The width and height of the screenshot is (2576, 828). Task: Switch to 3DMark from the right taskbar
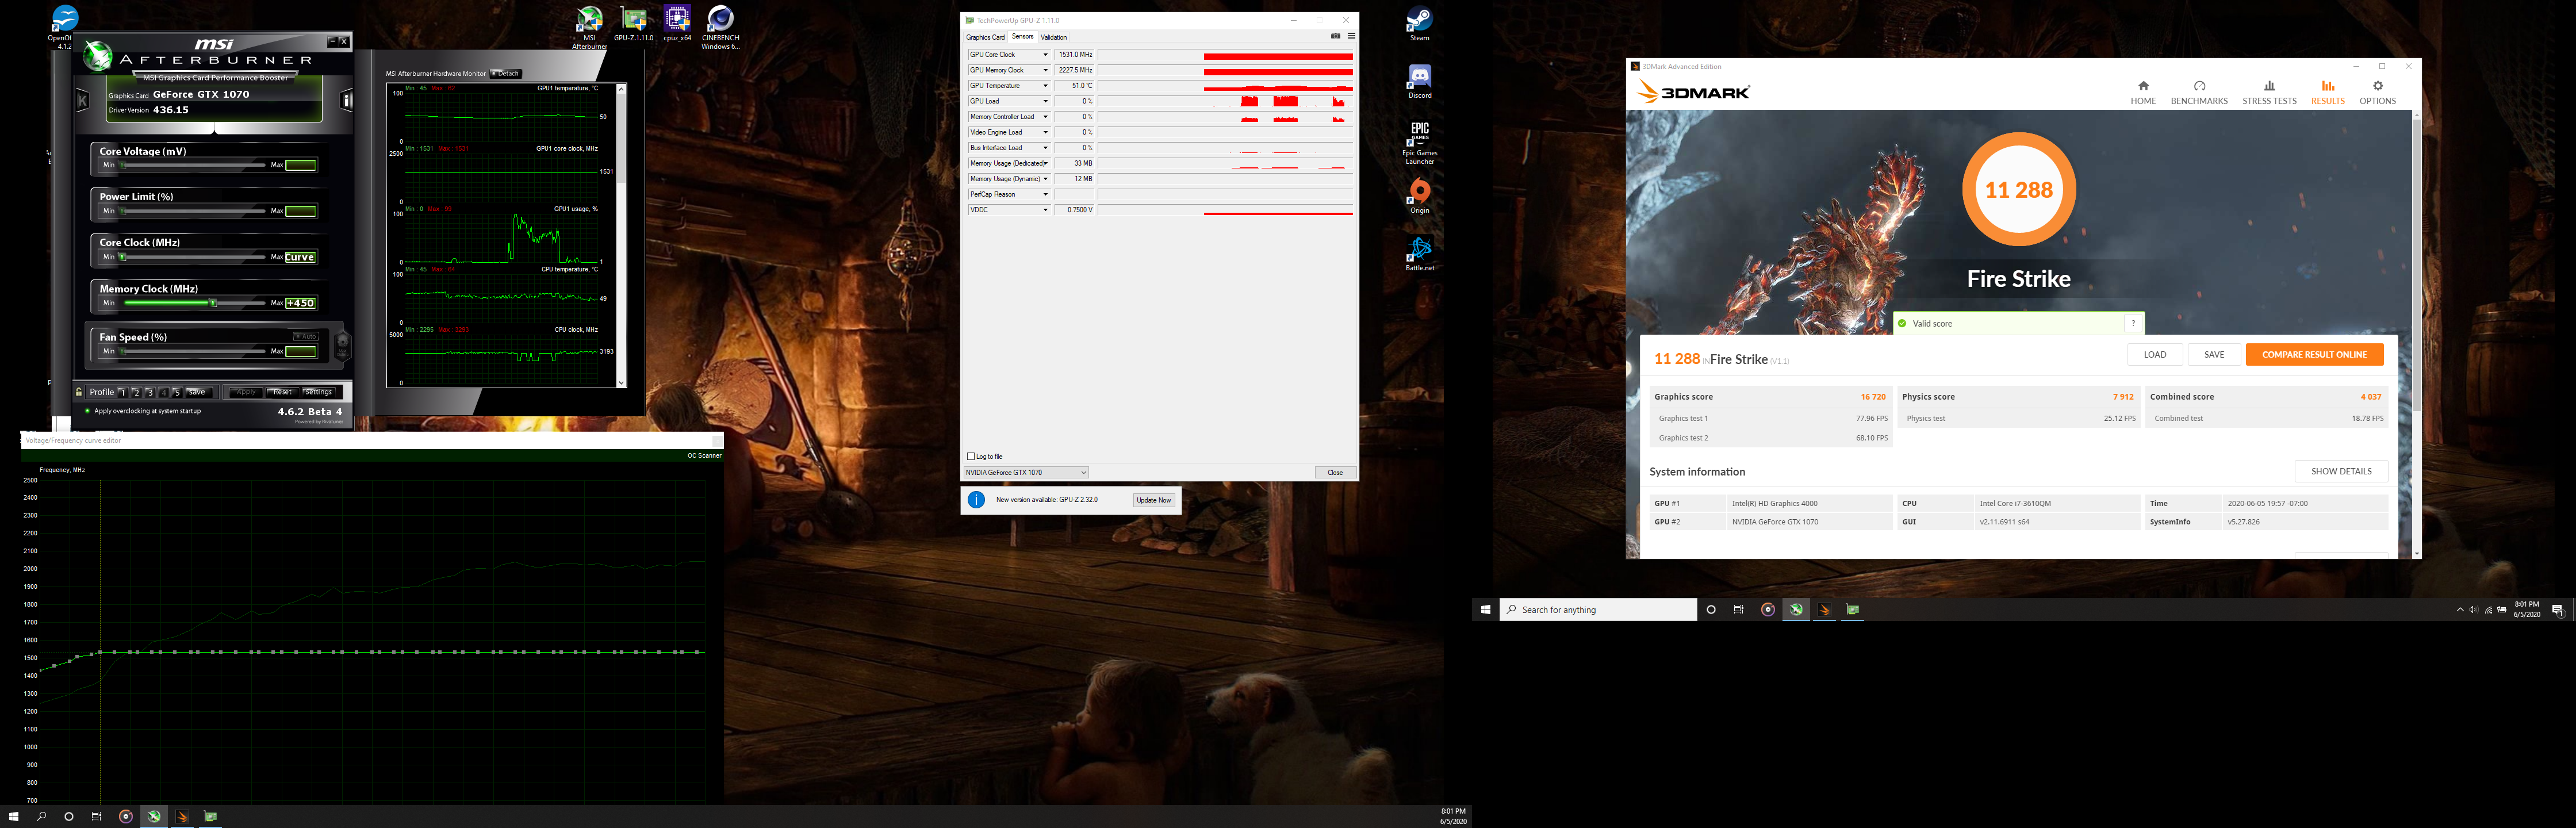(x=1824, y=609)
